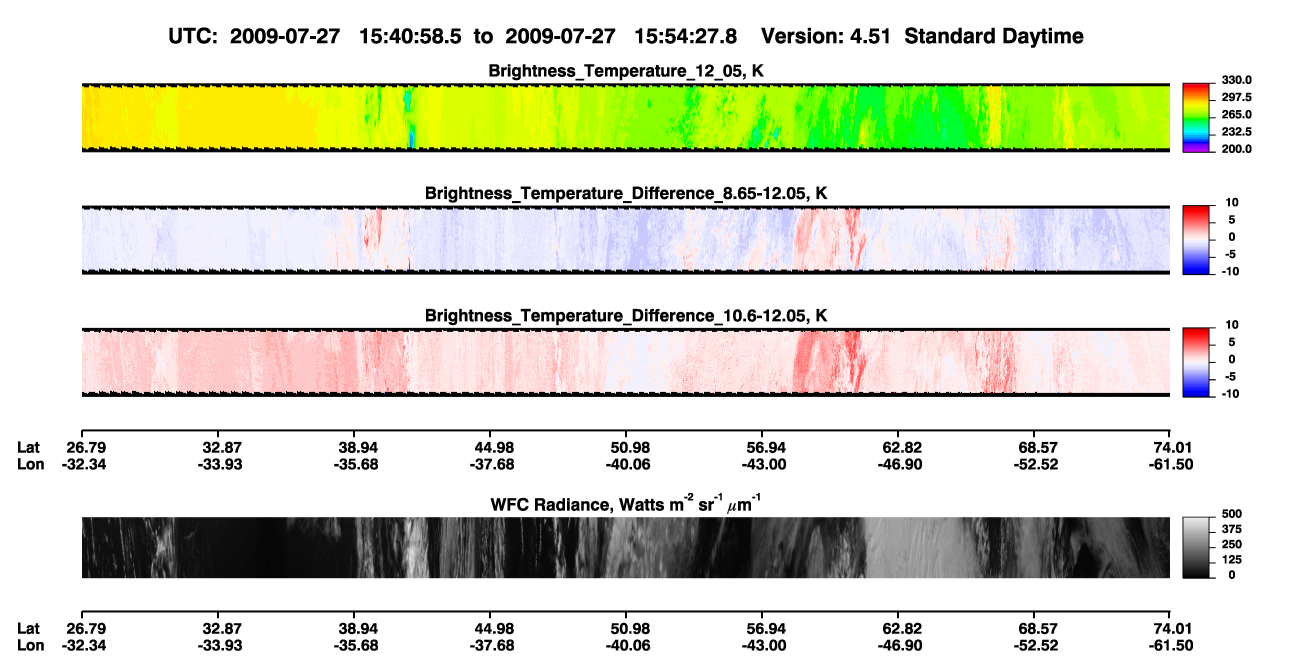
Task: Select the Brightness_Temperature_12_05 image strip
Action: pyautogui.click(x=626, y=117)
